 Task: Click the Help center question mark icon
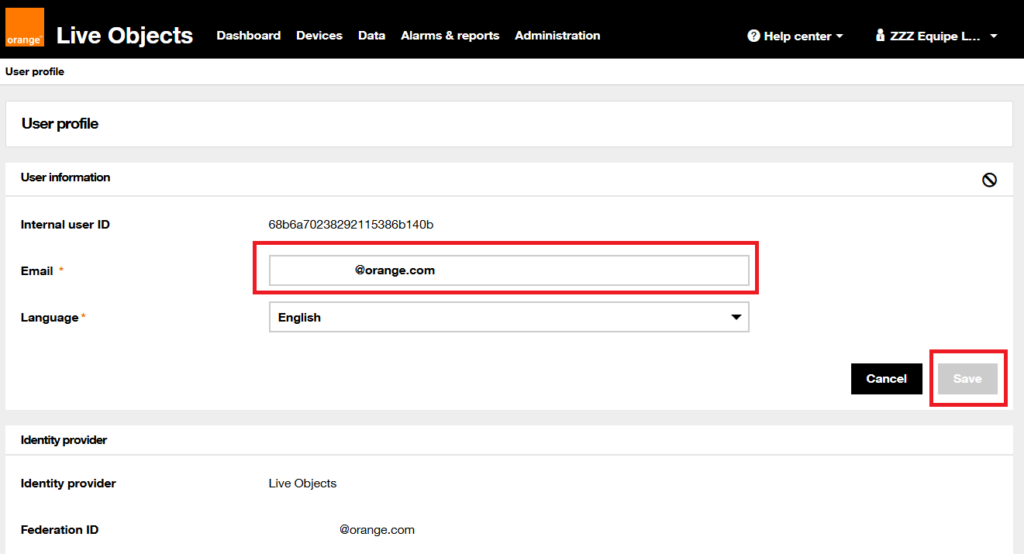(x=754, y=36)
